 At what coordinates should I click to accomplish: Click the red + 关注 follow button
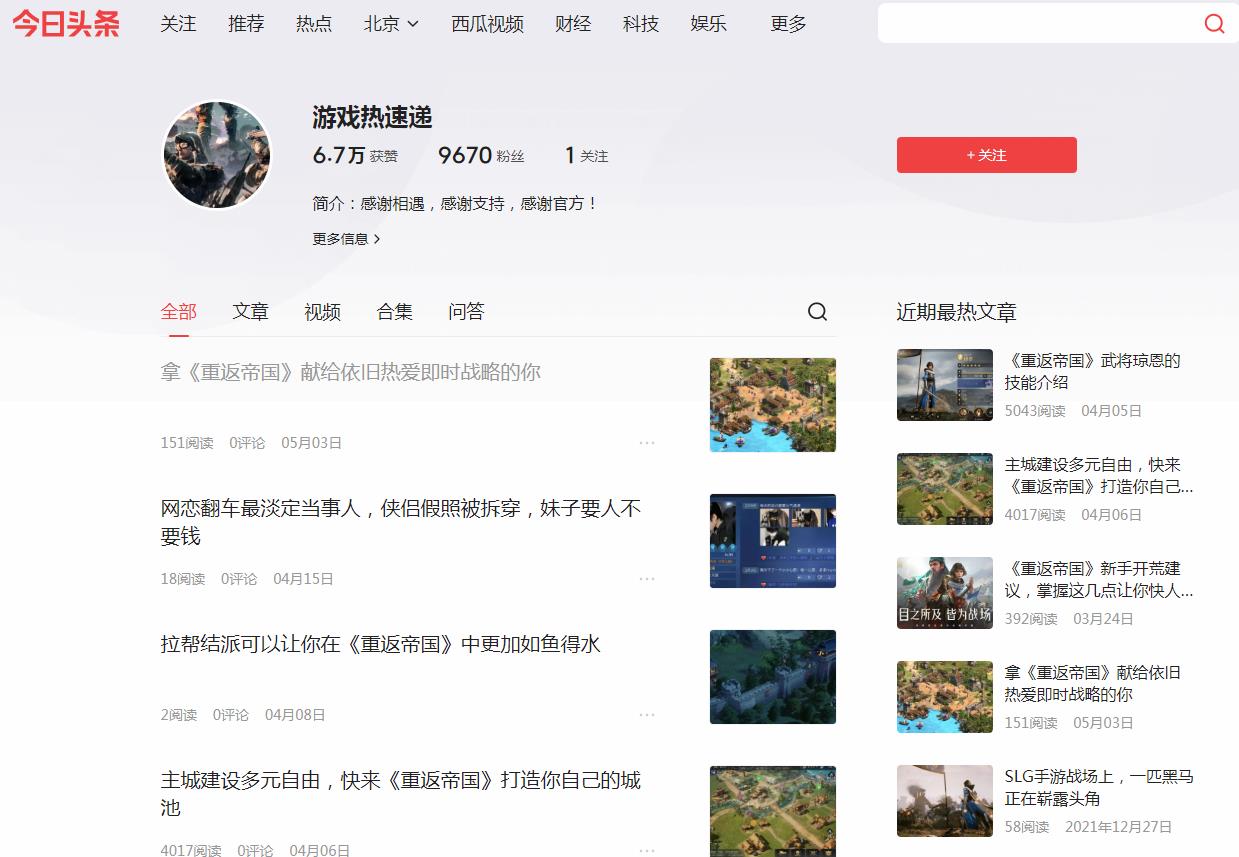[x=986, y=155]
